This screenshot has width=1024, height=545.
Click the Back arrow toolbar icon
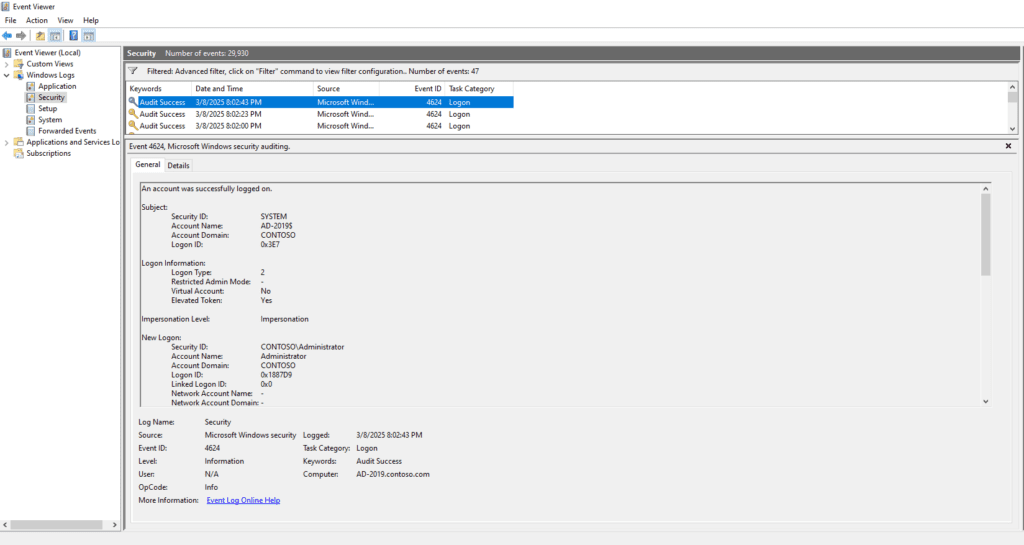point(7,36)
